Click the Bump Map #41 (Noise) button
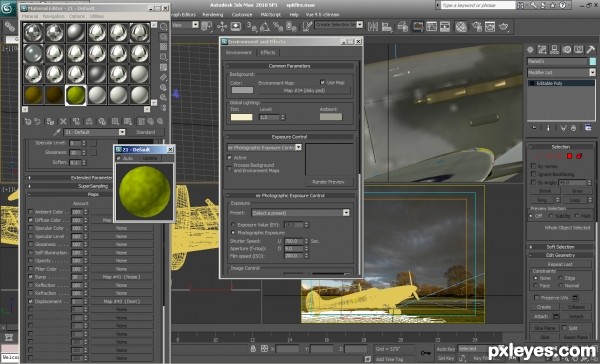 coord(121,277)
